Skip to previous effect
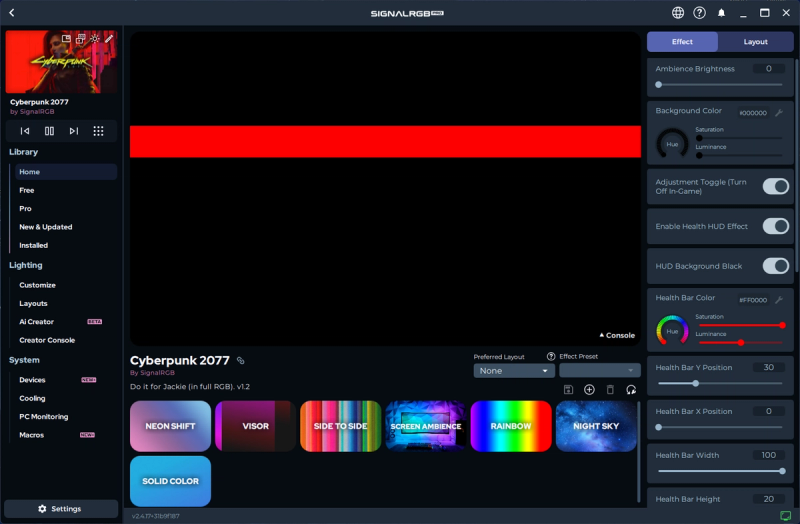 24,131
